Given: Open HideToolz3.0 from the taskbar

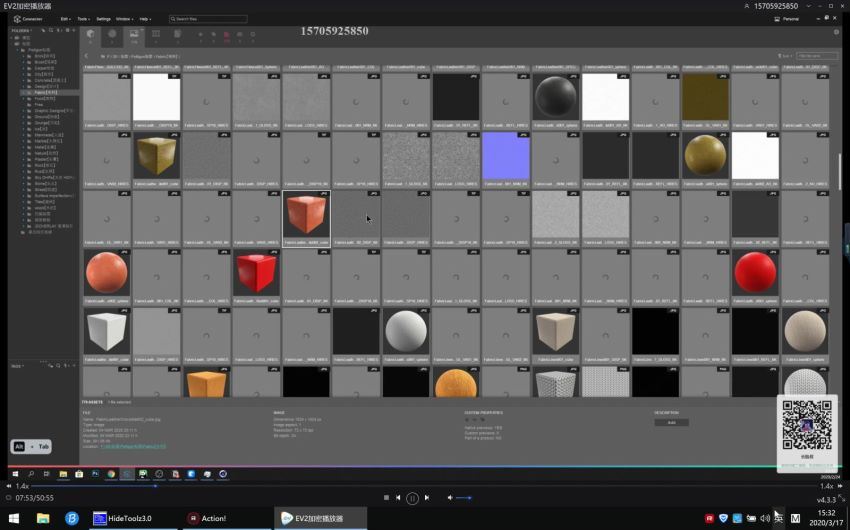Looking at the screenshot, I should 123,519.
